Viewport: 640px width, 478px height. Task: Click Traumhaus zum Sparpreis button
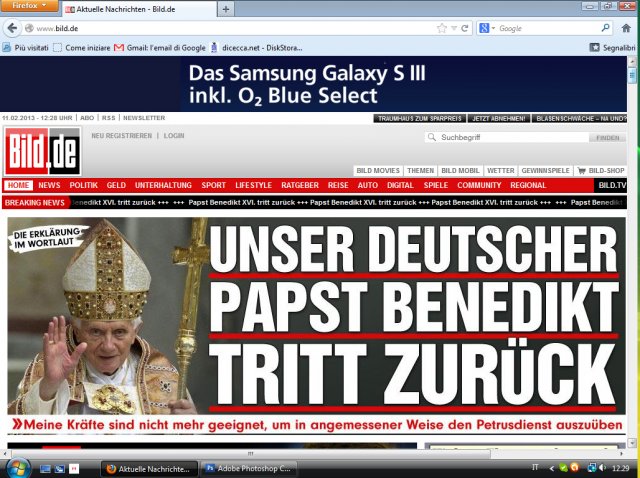(420, 118)
